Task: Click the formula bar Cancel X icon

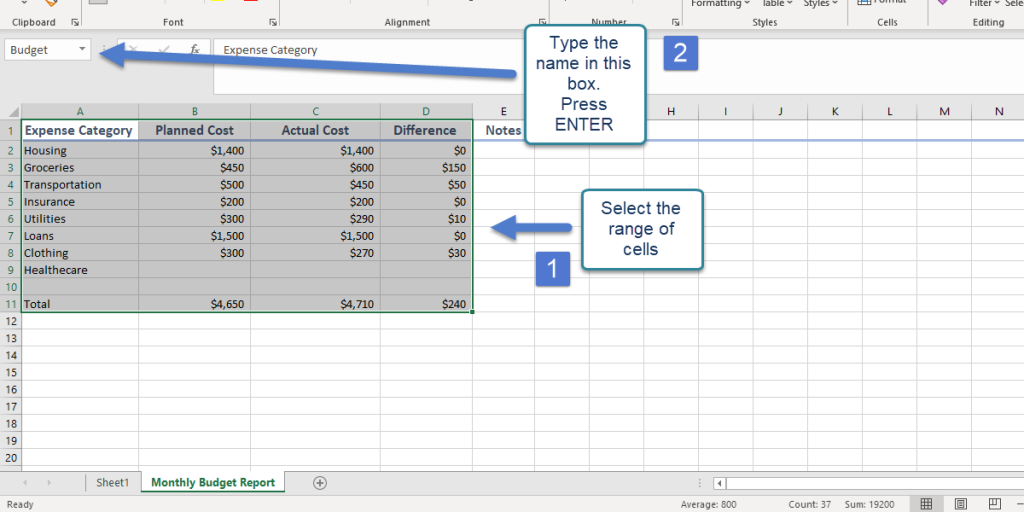Action: pyautogui.click(x=133, y=50)
